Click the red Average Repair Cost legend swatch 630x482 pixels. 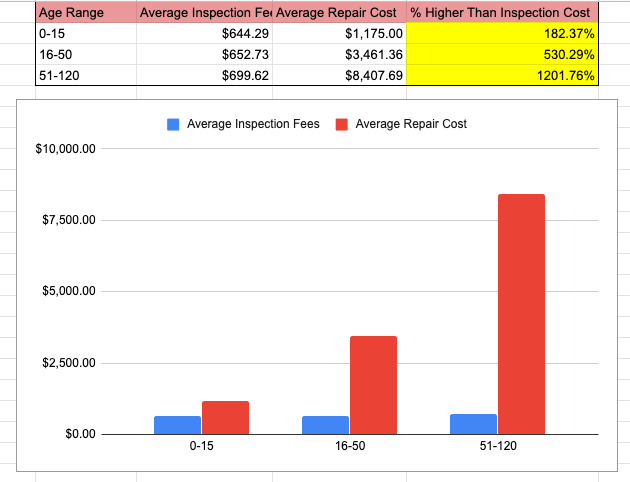pyautogui.click(x=341, y=124)
